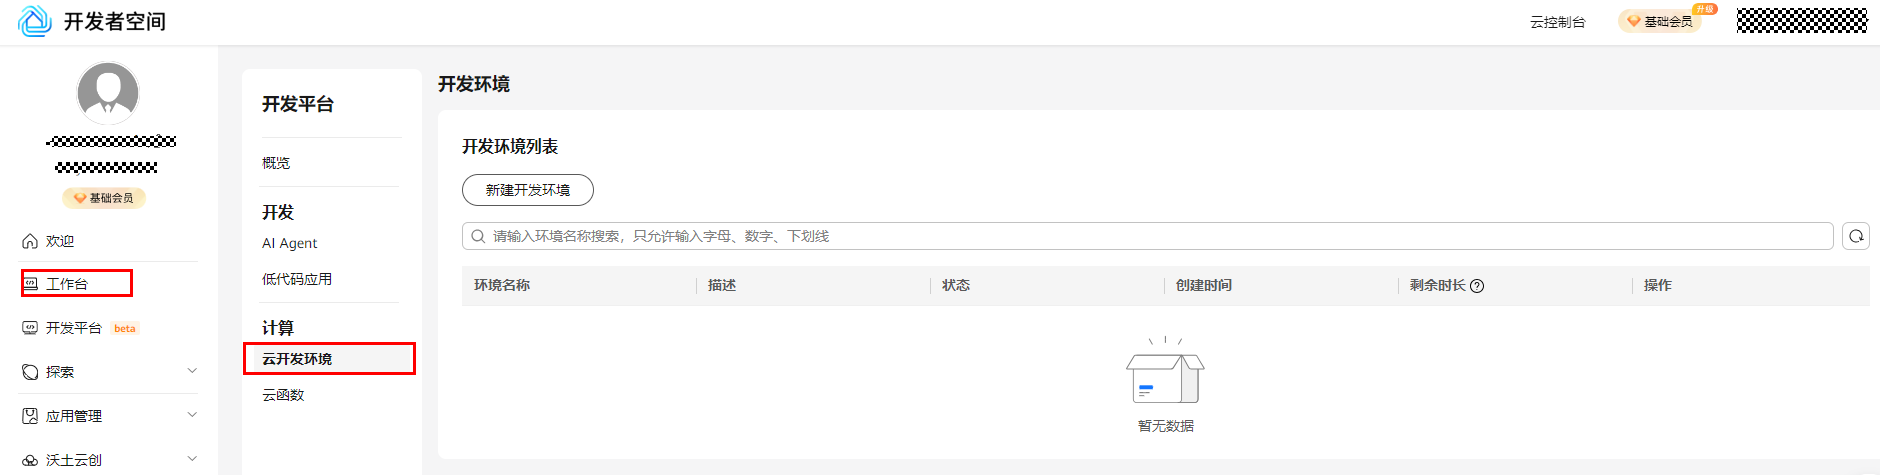Click the 状态 column header
Screen dimensions: 1880x475
point(956,286)
